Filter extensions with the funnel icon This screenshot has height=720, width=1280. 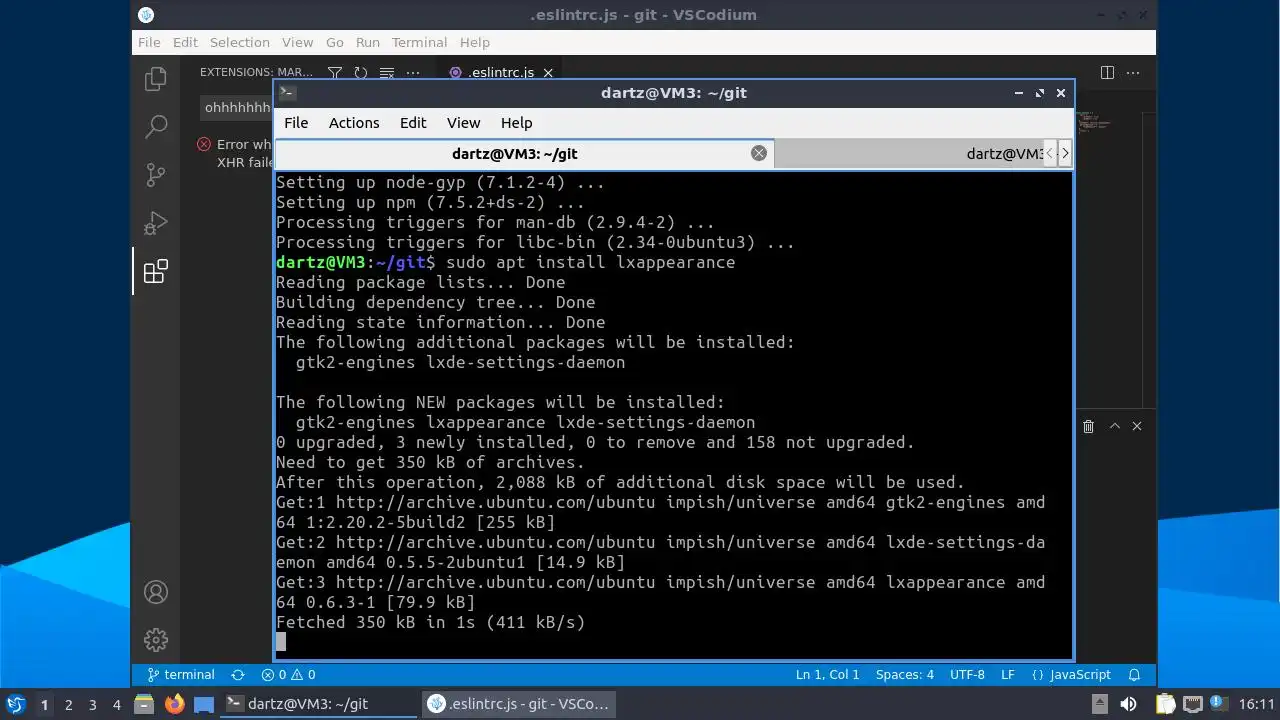[335, 72]
